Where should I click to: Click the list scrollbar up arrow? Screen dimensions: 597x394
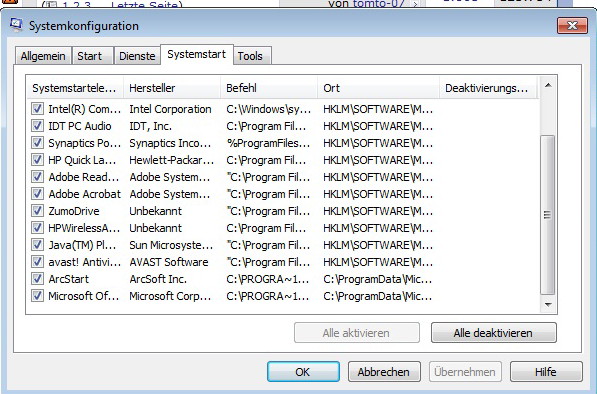548,85
